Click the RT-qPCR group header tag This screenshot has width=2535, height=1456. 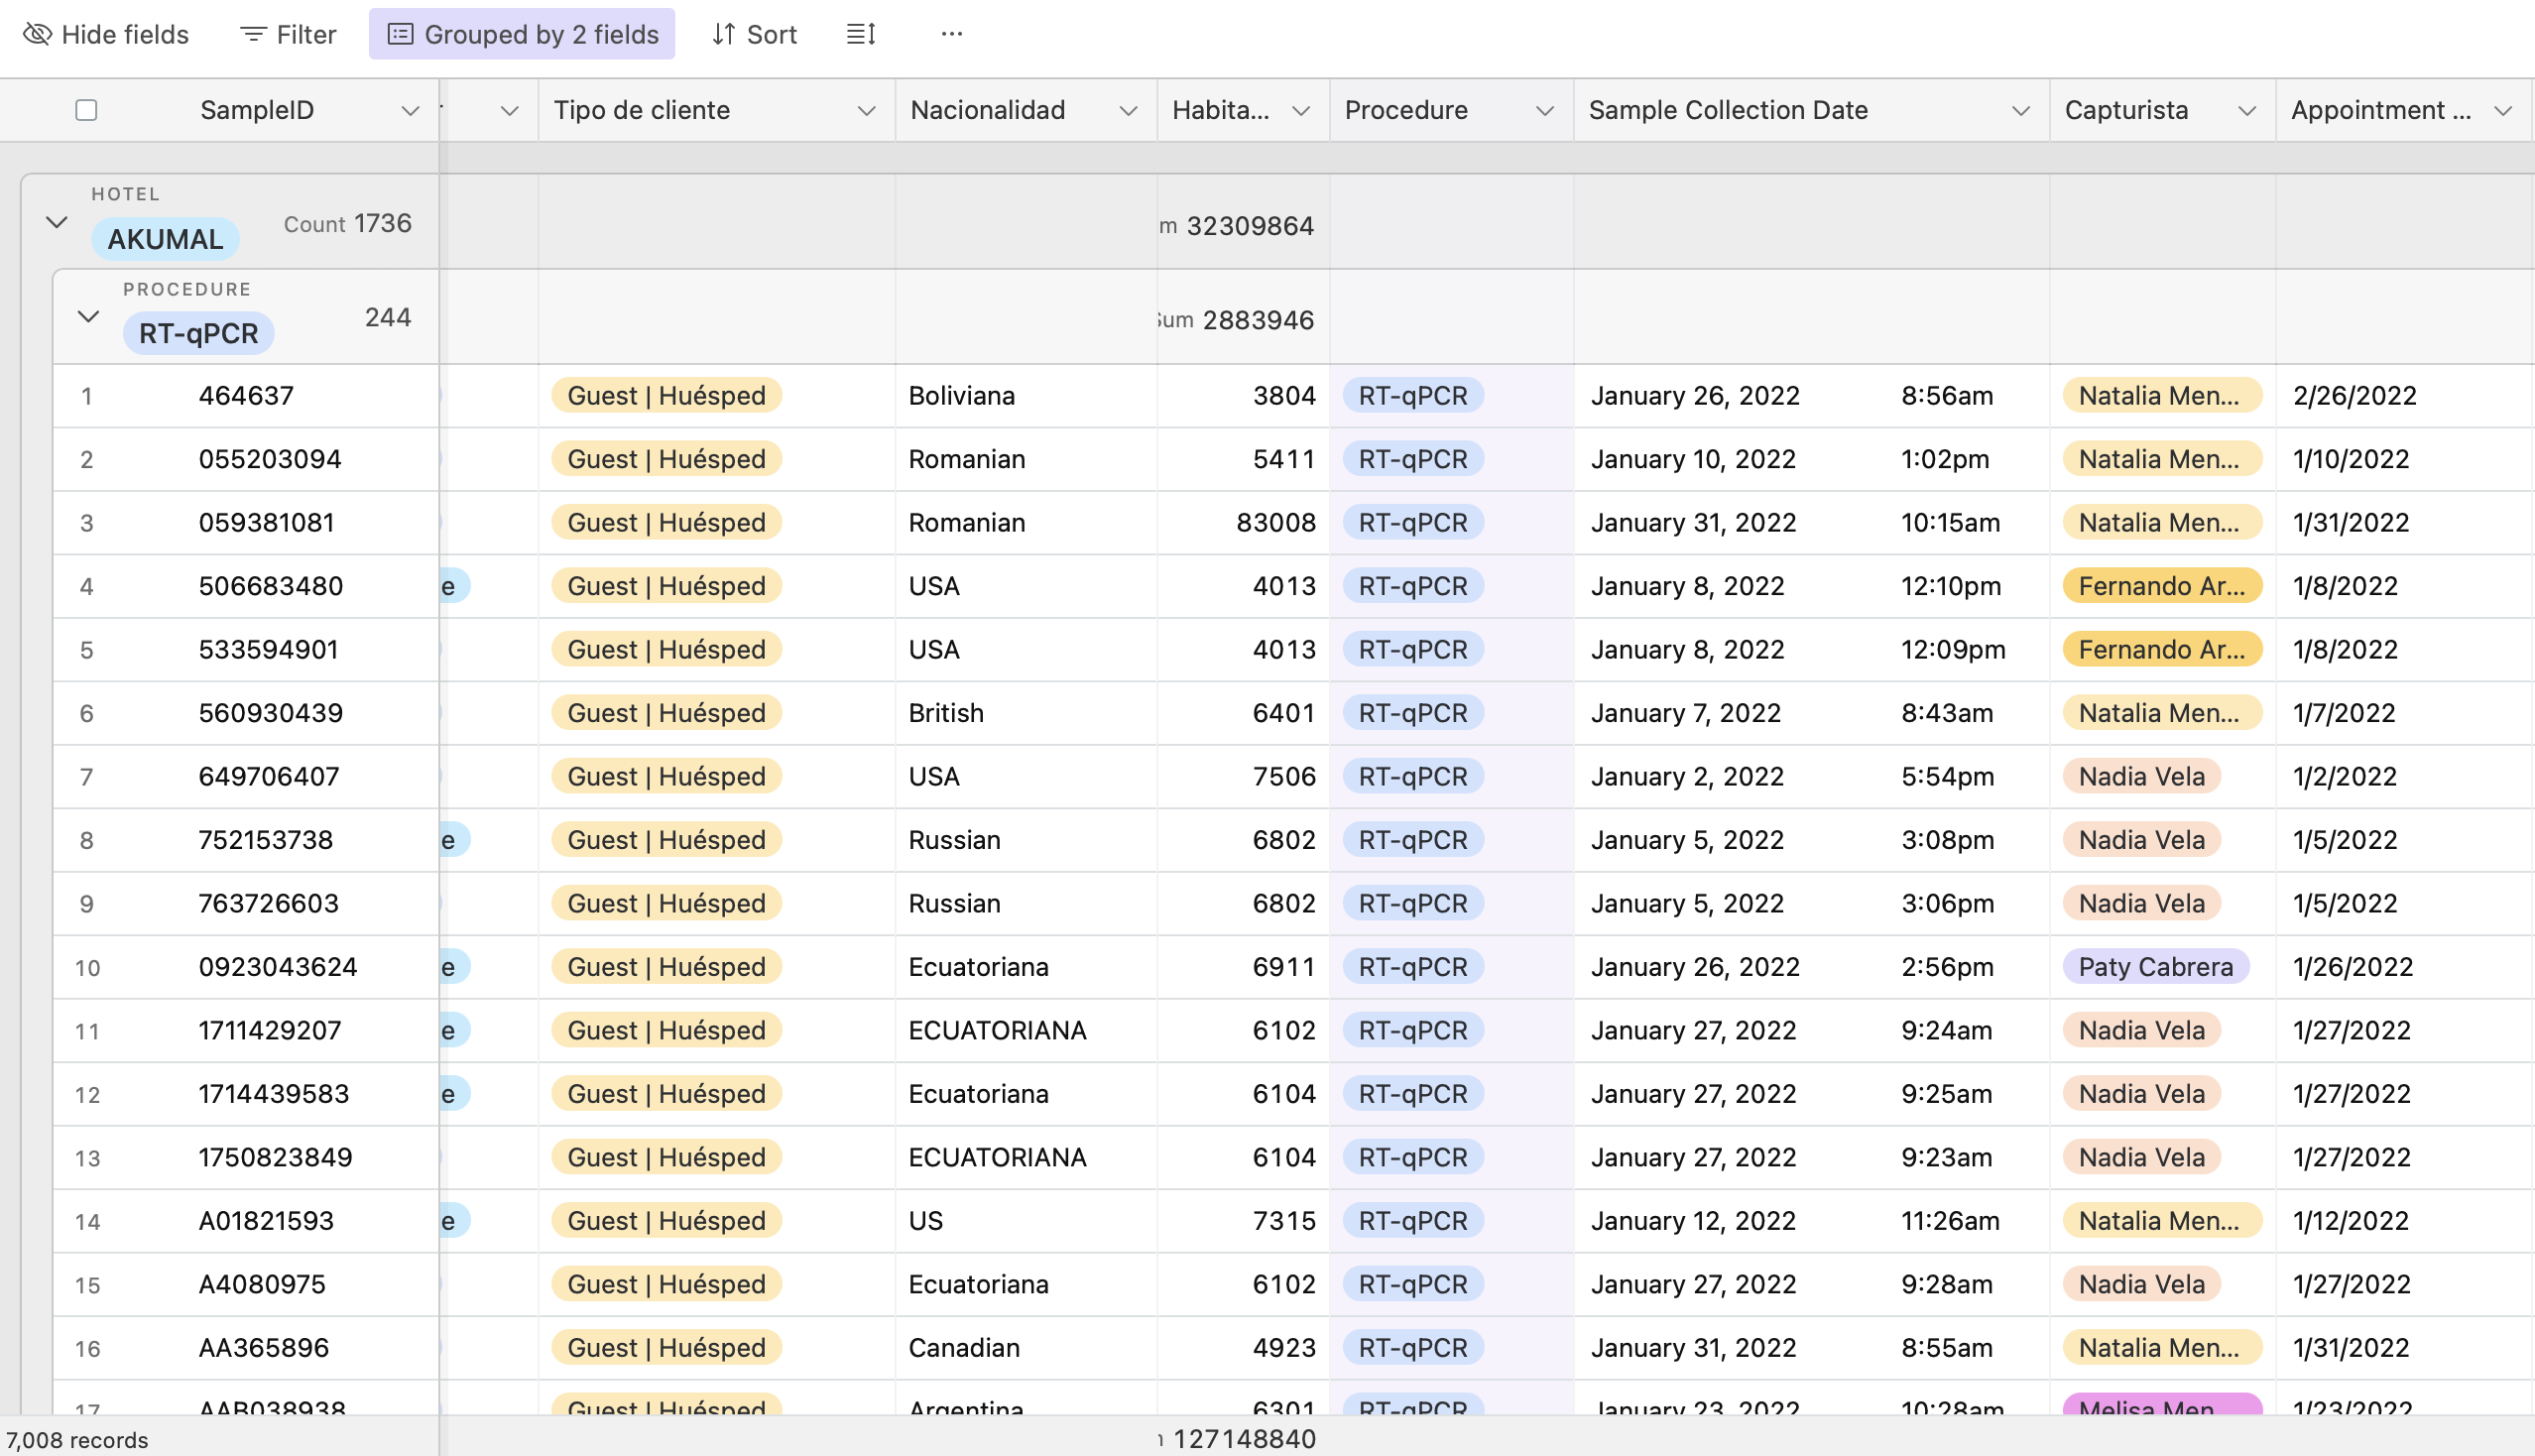point(198,333)
